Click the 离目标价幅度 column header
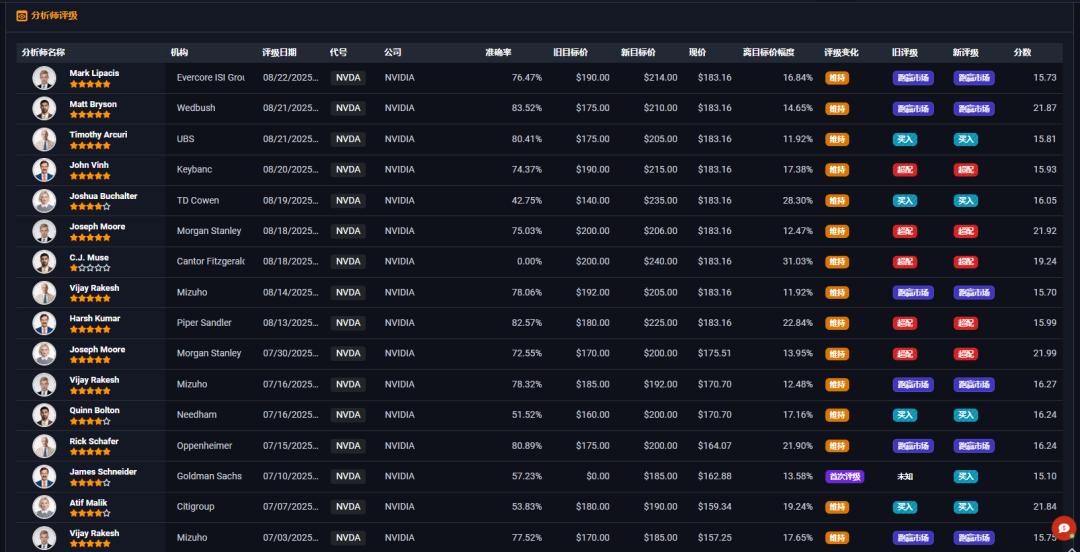Viewport: 1080px width, 552px height. pos(768,52)
